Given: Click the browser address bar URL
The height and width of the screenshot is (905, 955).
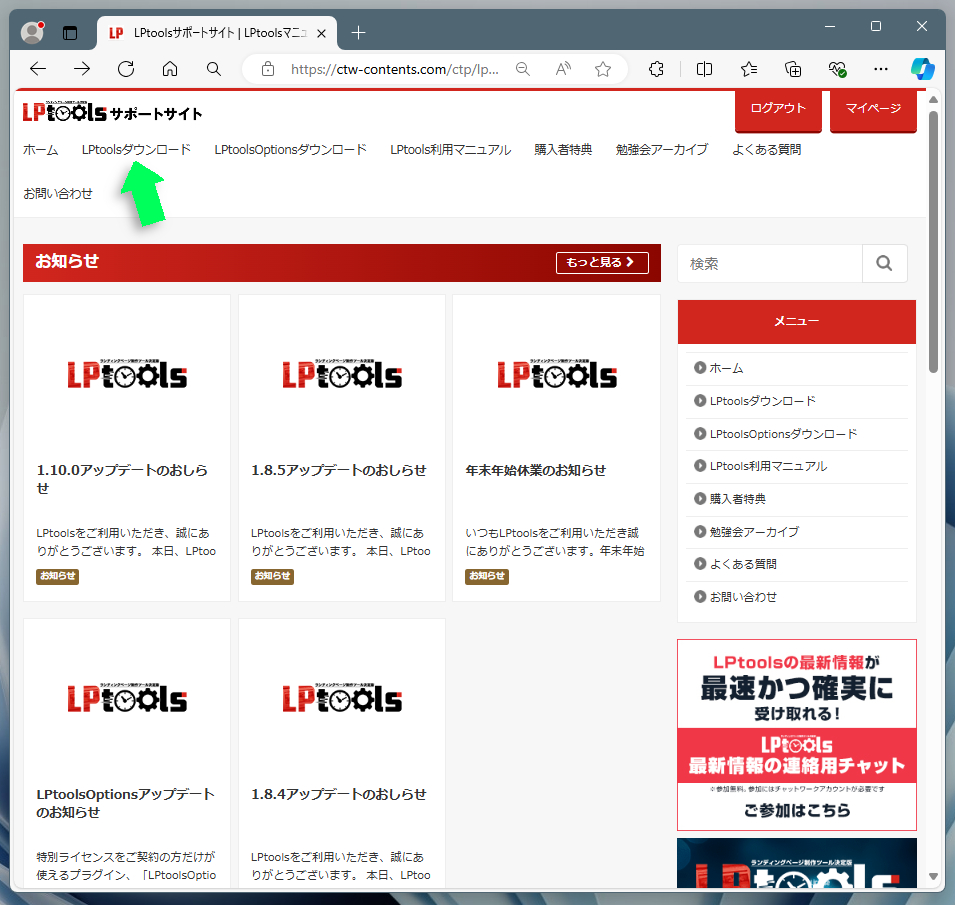Looking at the screenshot, I should coord(395,69).
